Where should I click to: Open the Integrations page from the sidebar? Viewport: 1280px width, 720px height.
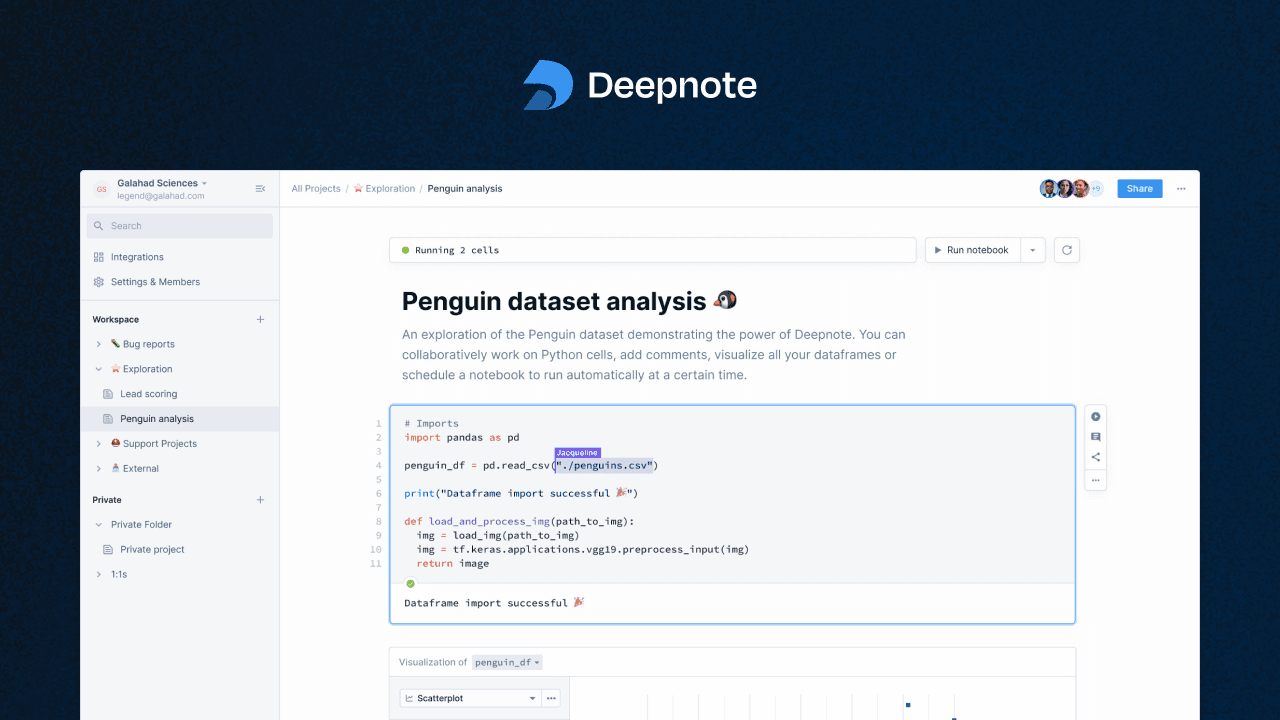[137, 256]
